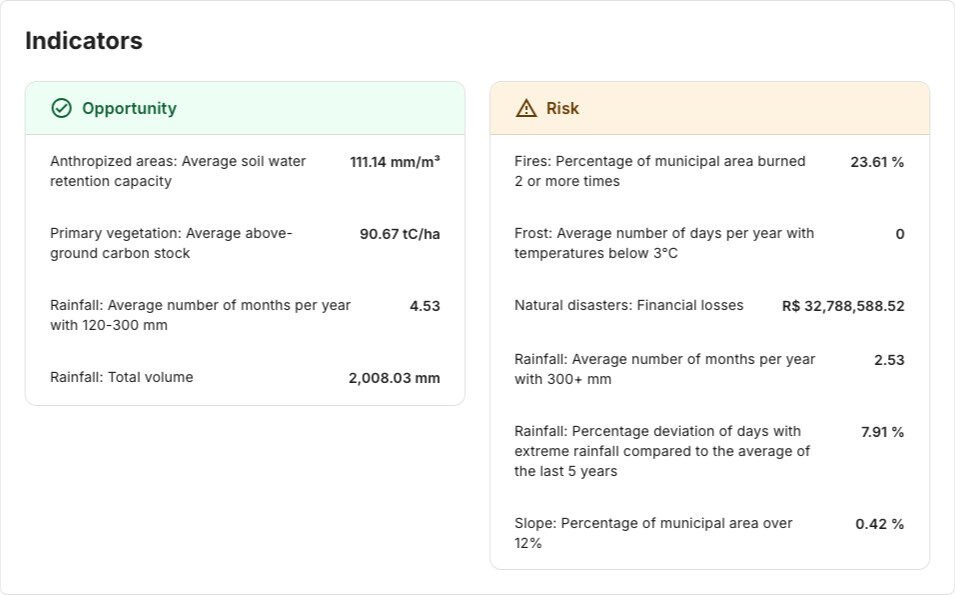Click the Rainfall: Total volume label
The width and height of the screenshot is (955, 595).
[122, 377]
